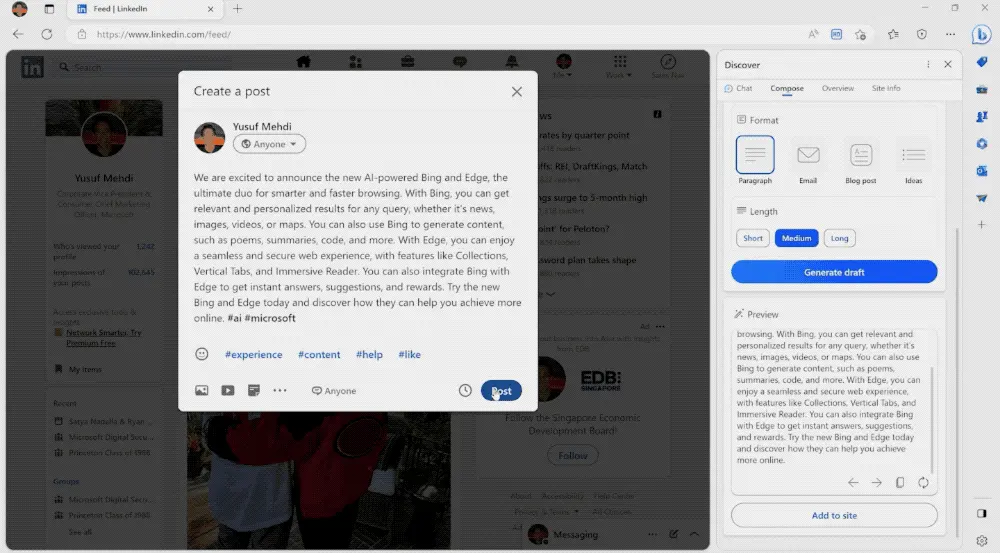Copy the preview draft text

click(x=900, y=483)
